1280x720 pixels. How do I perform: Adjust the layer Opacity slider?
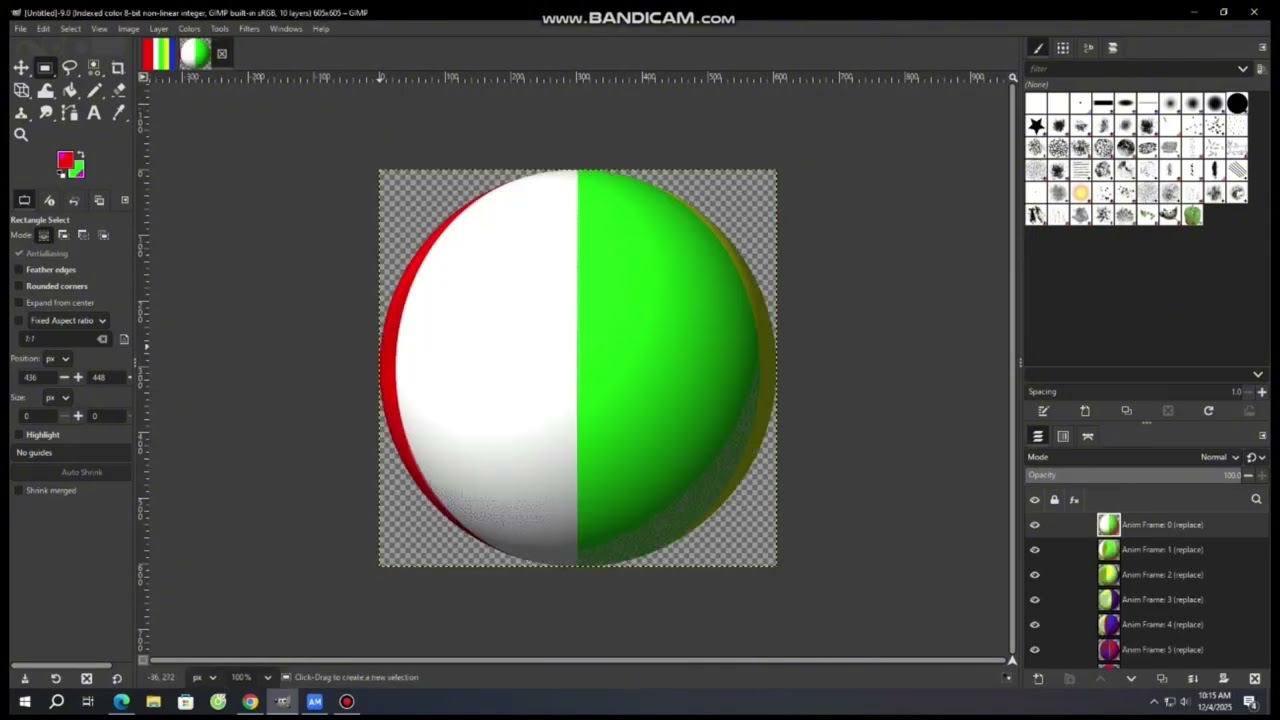pyautogui.click(x=1135, y=476)
